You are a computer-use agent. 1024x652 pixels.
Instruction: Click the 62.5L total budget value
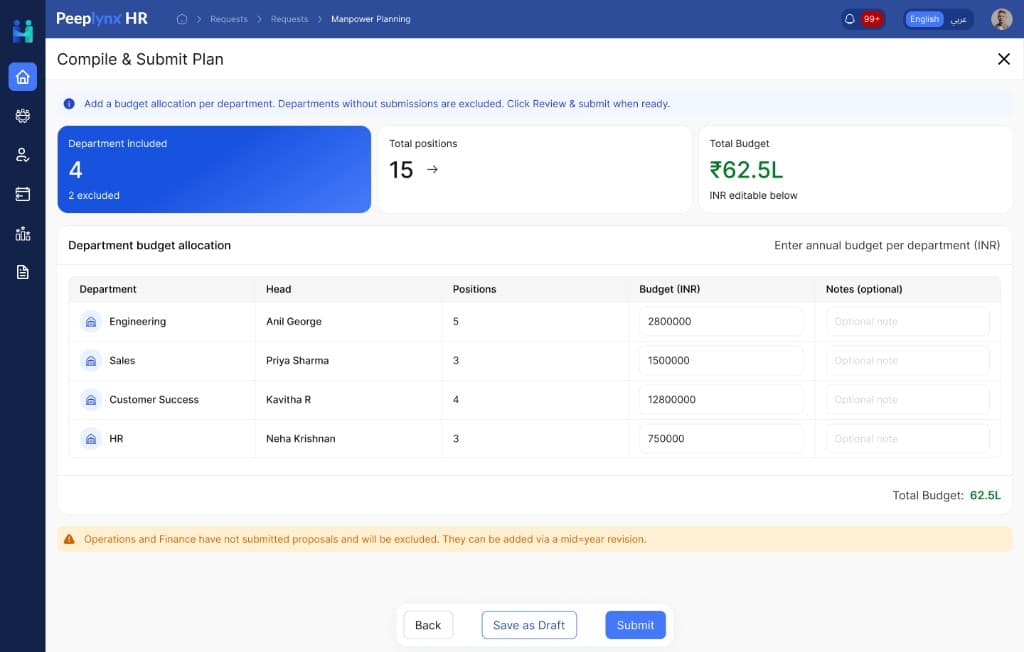(985, 495)
